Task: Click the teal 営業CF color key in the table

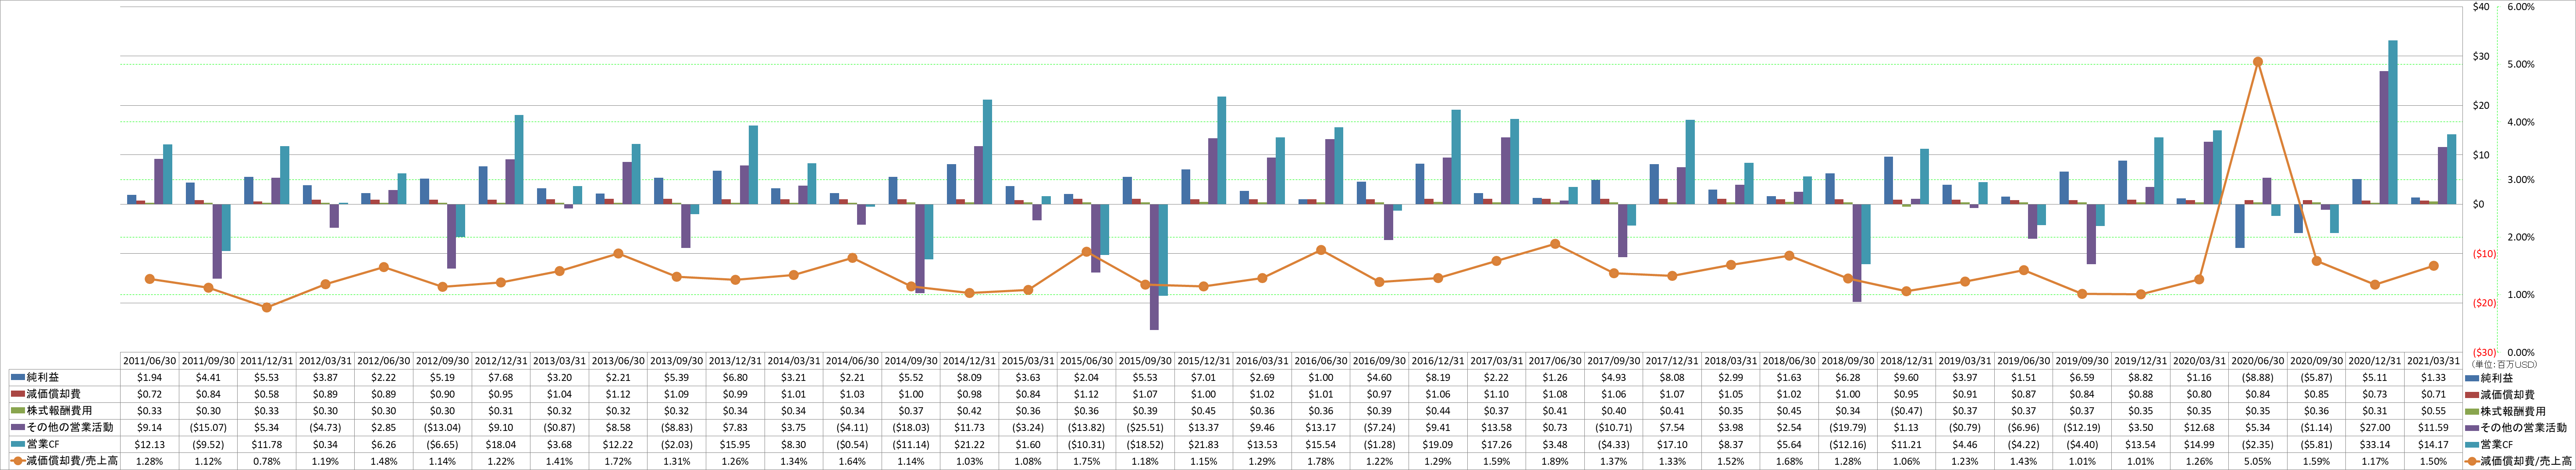Action: (x=18, y=444)
